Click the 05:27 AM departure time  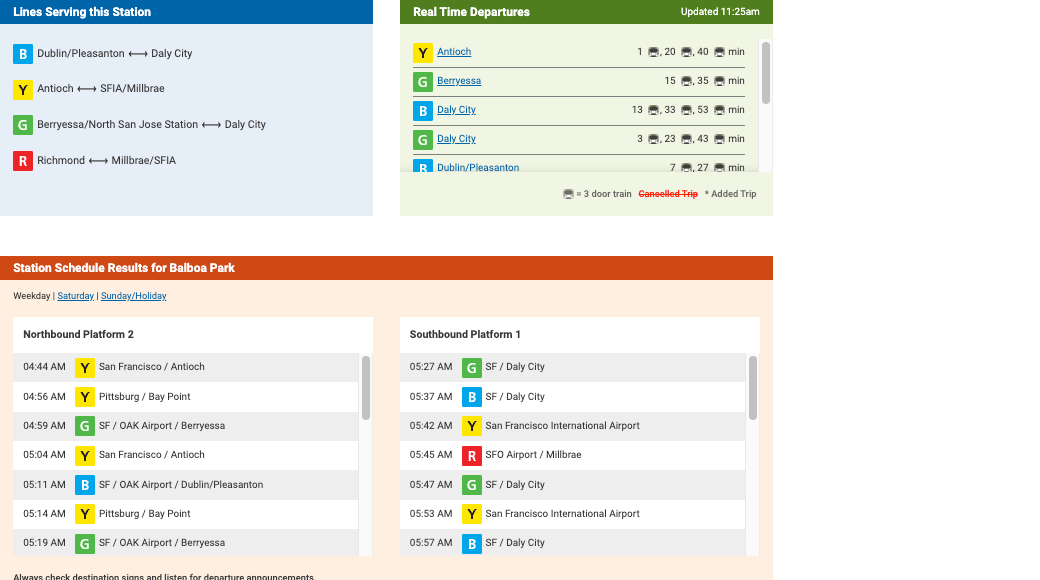click(x=430, y=366)
